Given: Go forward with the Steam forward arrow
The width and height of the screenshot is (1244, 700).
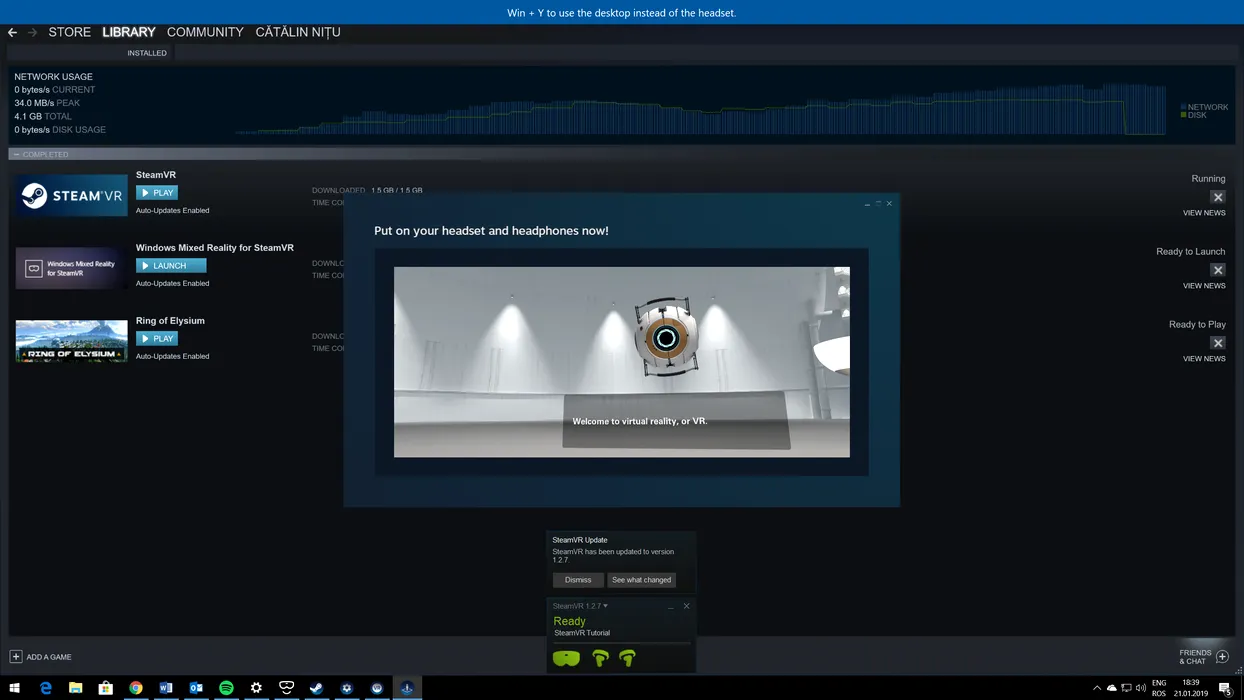Looking at the screenshot, I should tap(32, 33).
